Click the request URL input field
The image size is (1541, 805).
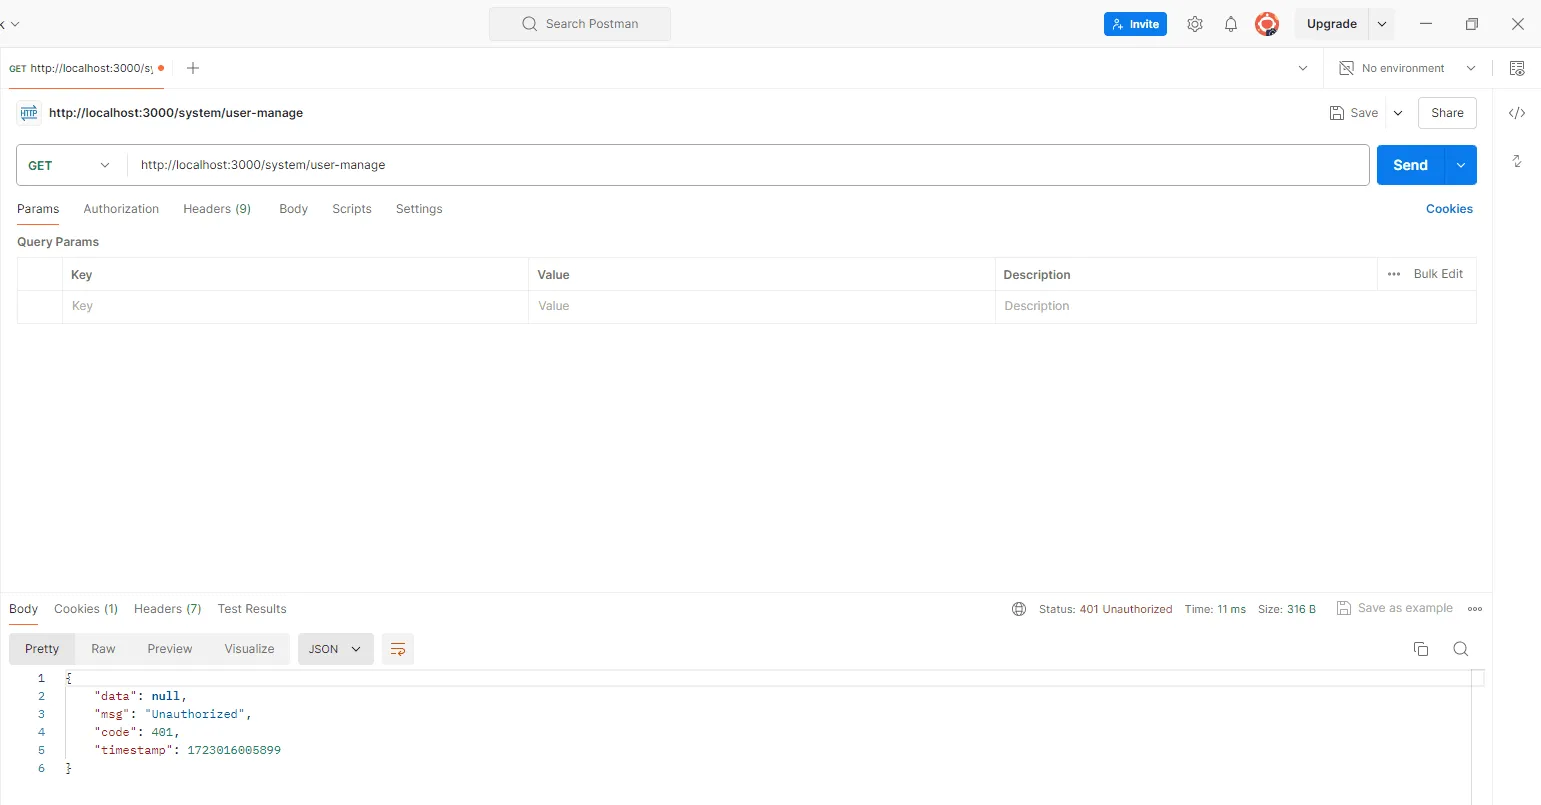tap(747, 165)
